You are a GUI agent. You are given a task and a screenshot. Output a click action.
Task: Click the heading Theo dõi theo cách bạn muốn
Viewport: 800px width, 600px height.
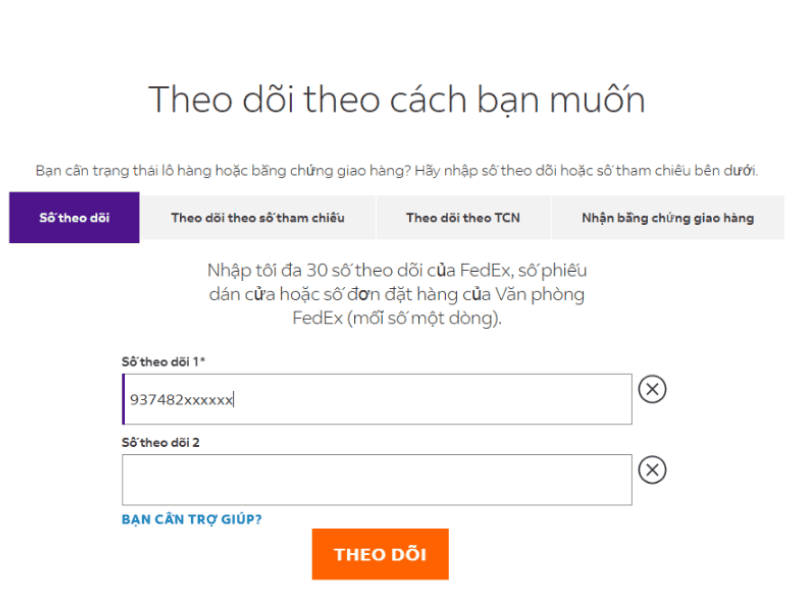pyautogui.click(x=397, y=100)
